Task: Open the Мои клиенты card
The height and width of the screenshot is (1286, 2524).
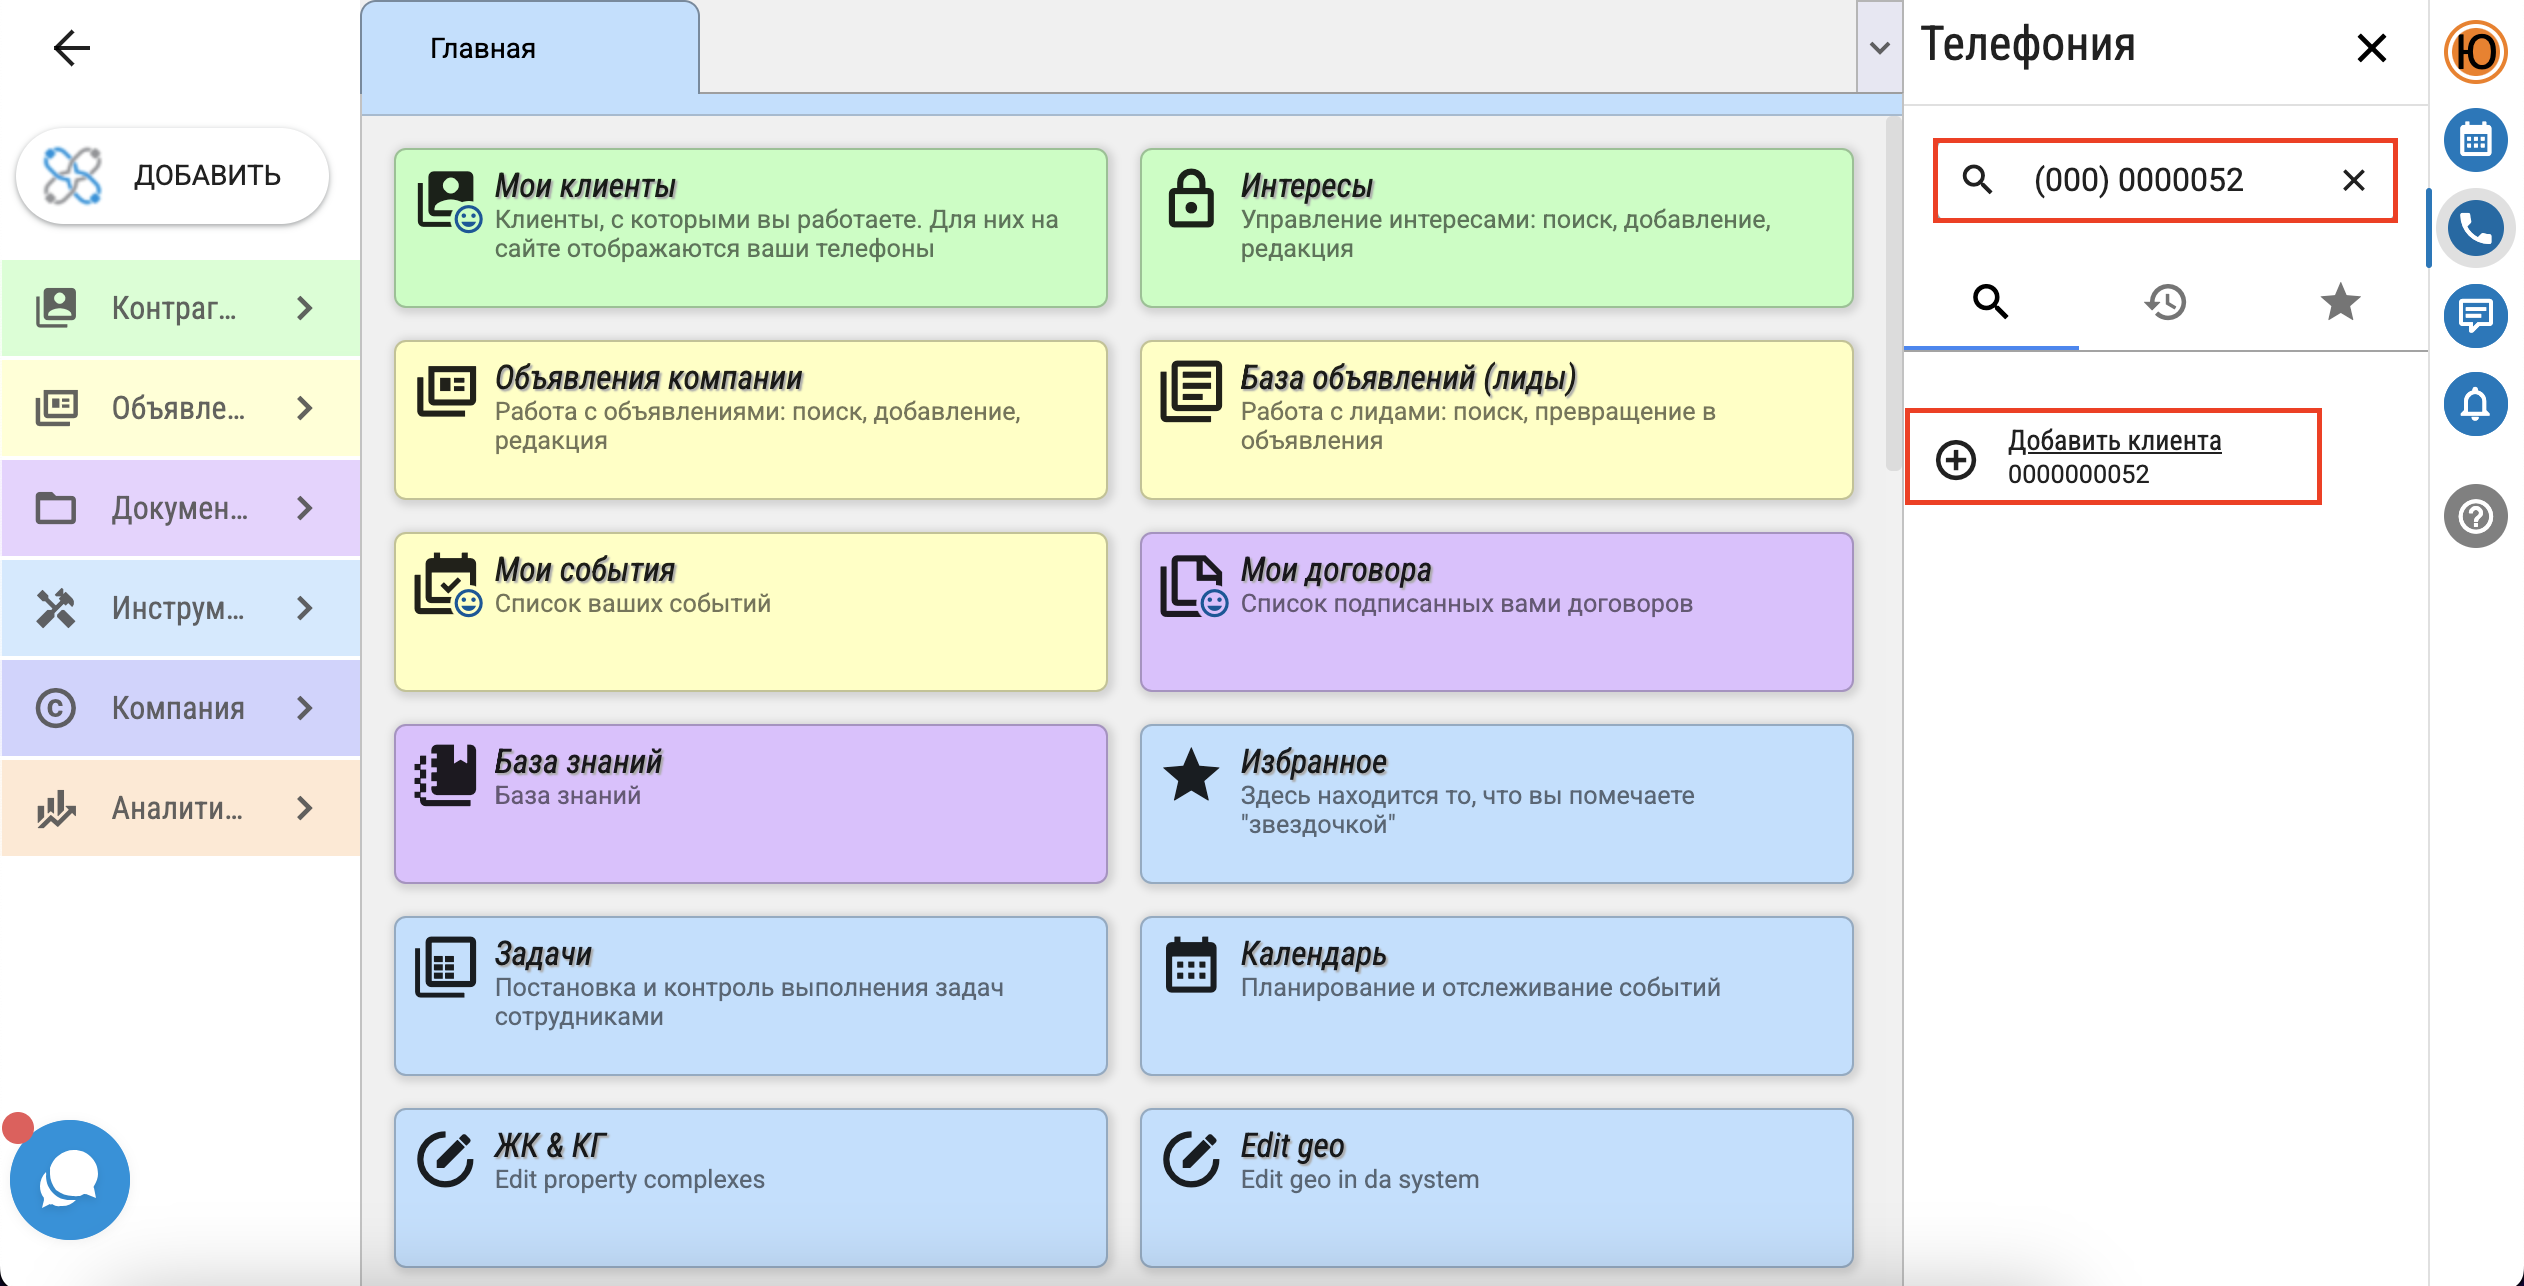Action: click(750, 228)
